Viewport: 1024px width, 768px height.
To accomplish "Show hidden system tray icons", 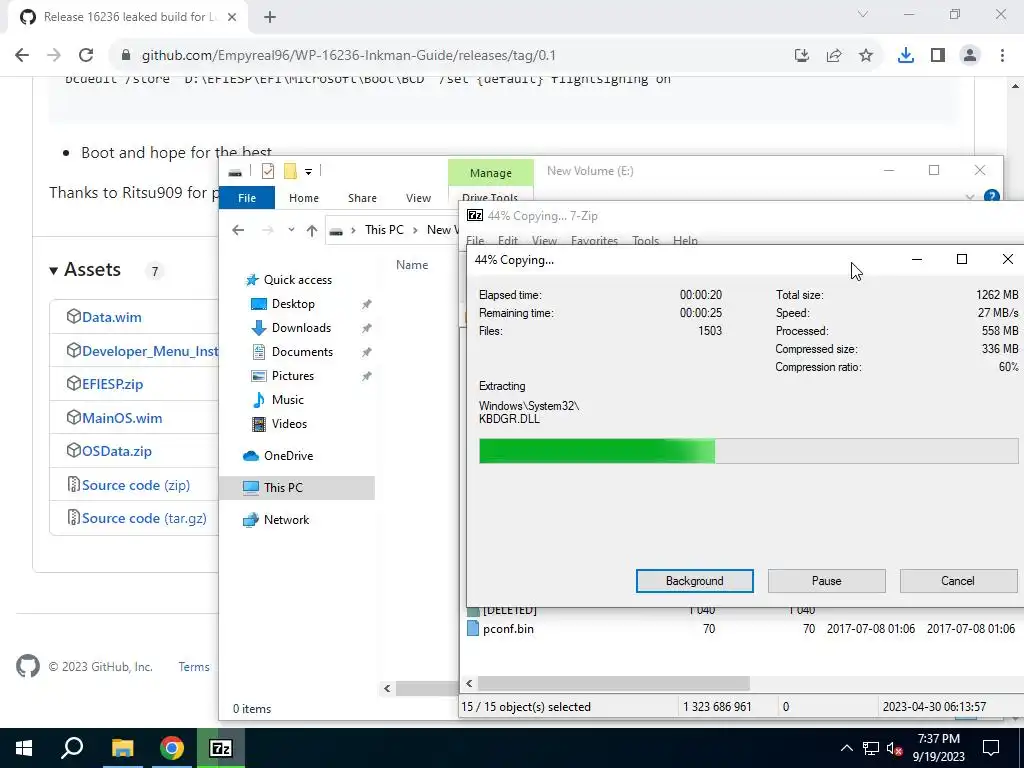I will 846,748.
